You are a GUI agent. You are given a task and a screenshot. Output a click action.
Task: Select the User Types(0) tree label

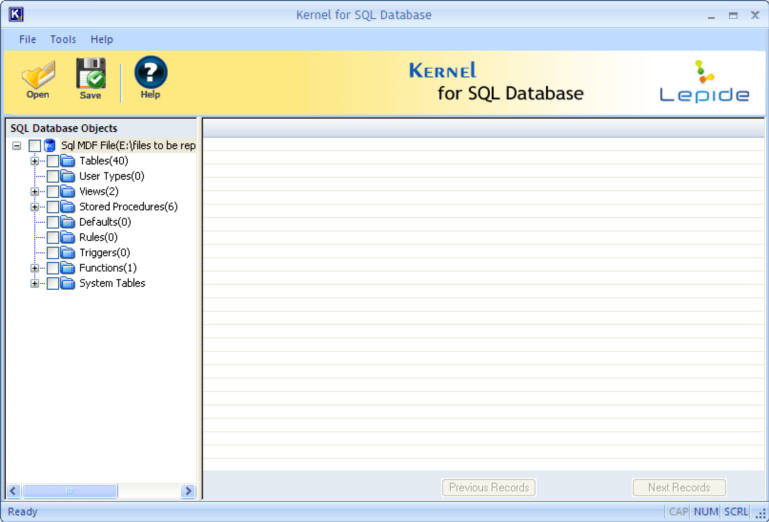pyautogui.click(x=112, y=176)
